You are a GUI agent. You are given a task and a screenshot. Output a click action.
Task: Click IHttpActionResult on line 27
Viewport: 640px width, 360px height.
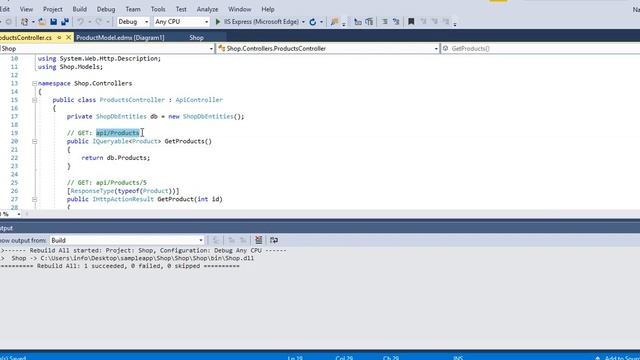tap(123, 199)
